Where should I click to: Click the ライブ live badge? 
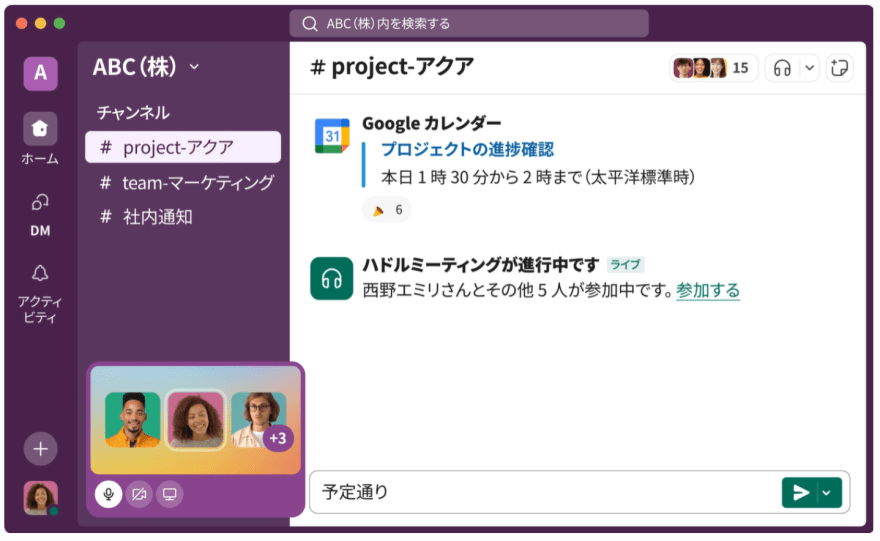[625, 264]
